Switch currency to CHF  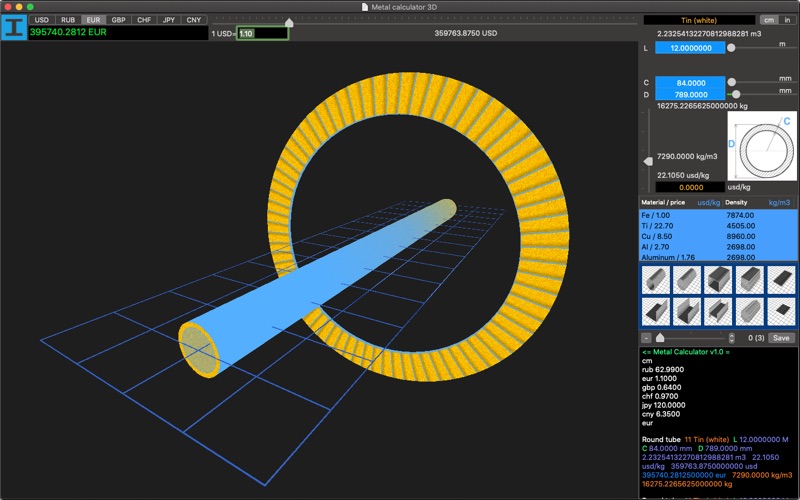pyautogui.click(x=144, y=20)
